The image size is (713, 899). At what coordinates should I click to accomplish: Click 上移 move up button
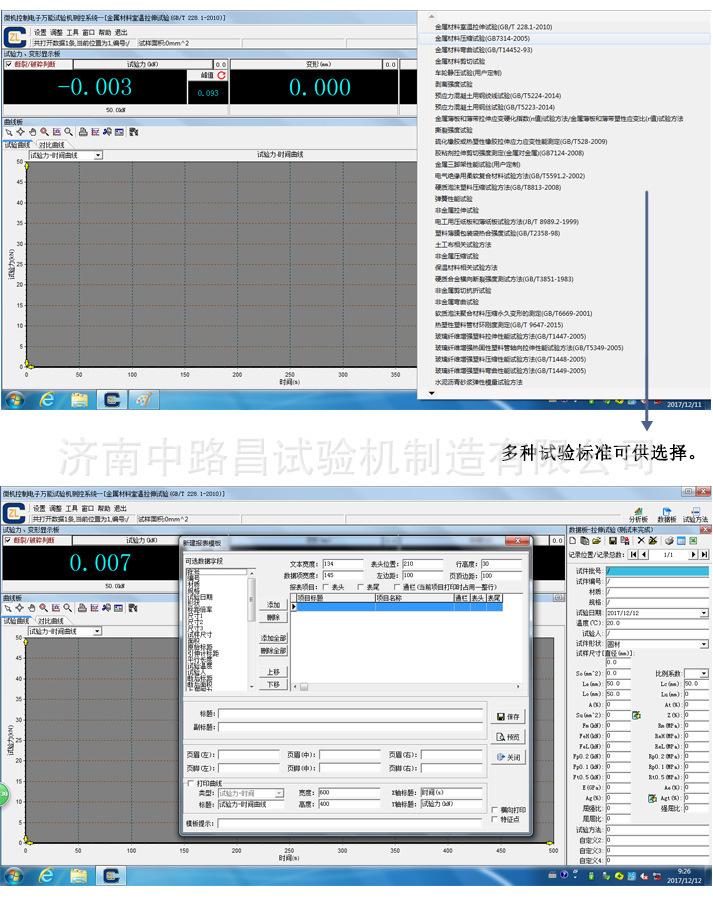click(x=274, y=672)
